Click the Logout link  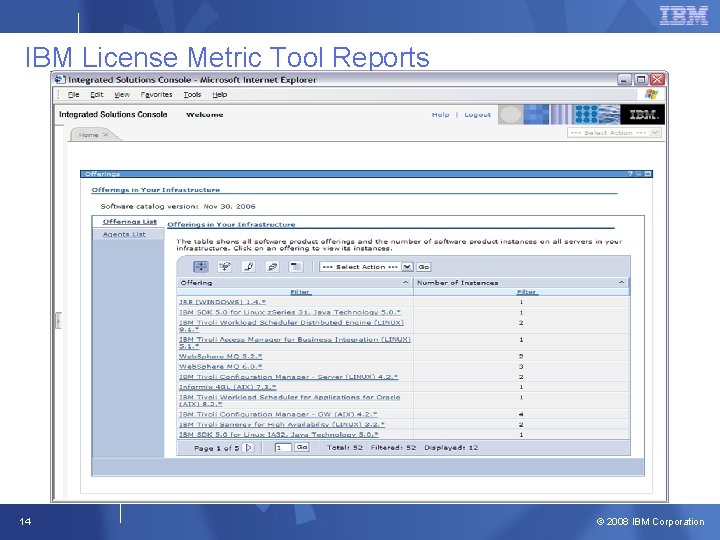click(477, 114)
